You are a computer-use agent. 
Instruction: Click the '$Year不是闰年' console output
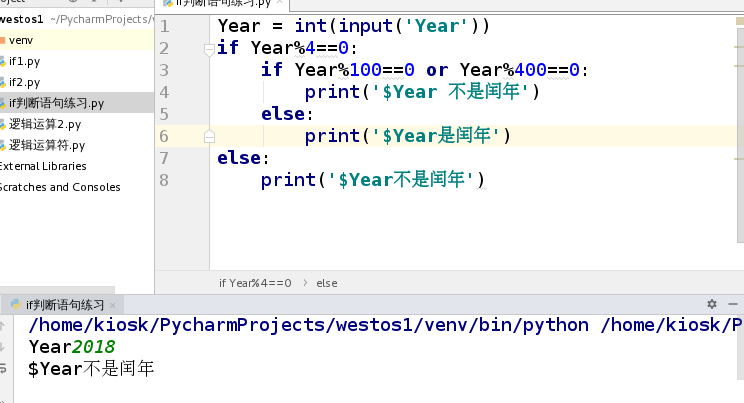91,369
